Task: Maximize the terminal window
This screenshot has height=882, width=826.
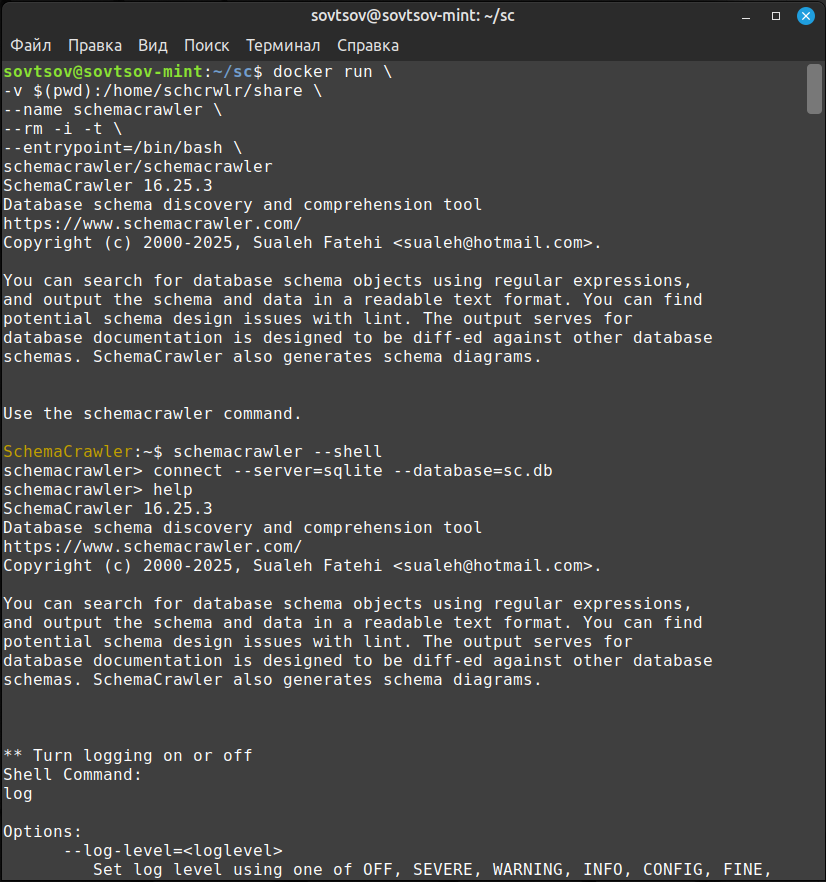Action: [776, 16]
